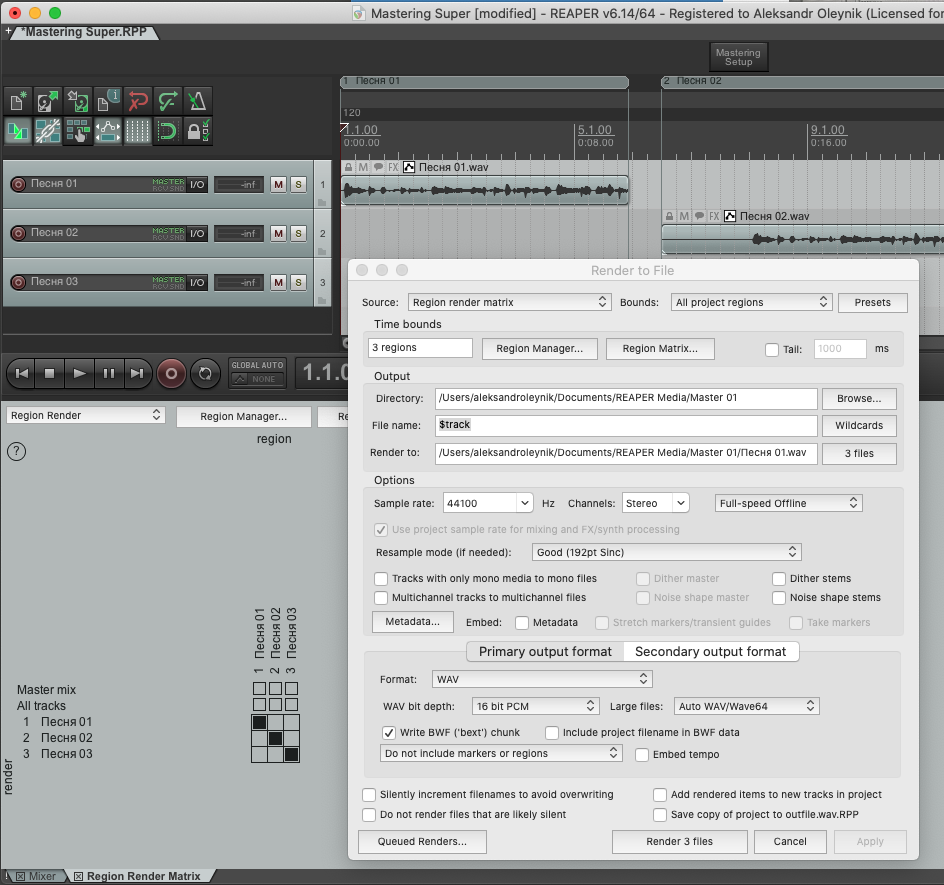This screenshot has width=944, height=885.
Task: Open Format dropdown set to WAV
Action: 542,679
